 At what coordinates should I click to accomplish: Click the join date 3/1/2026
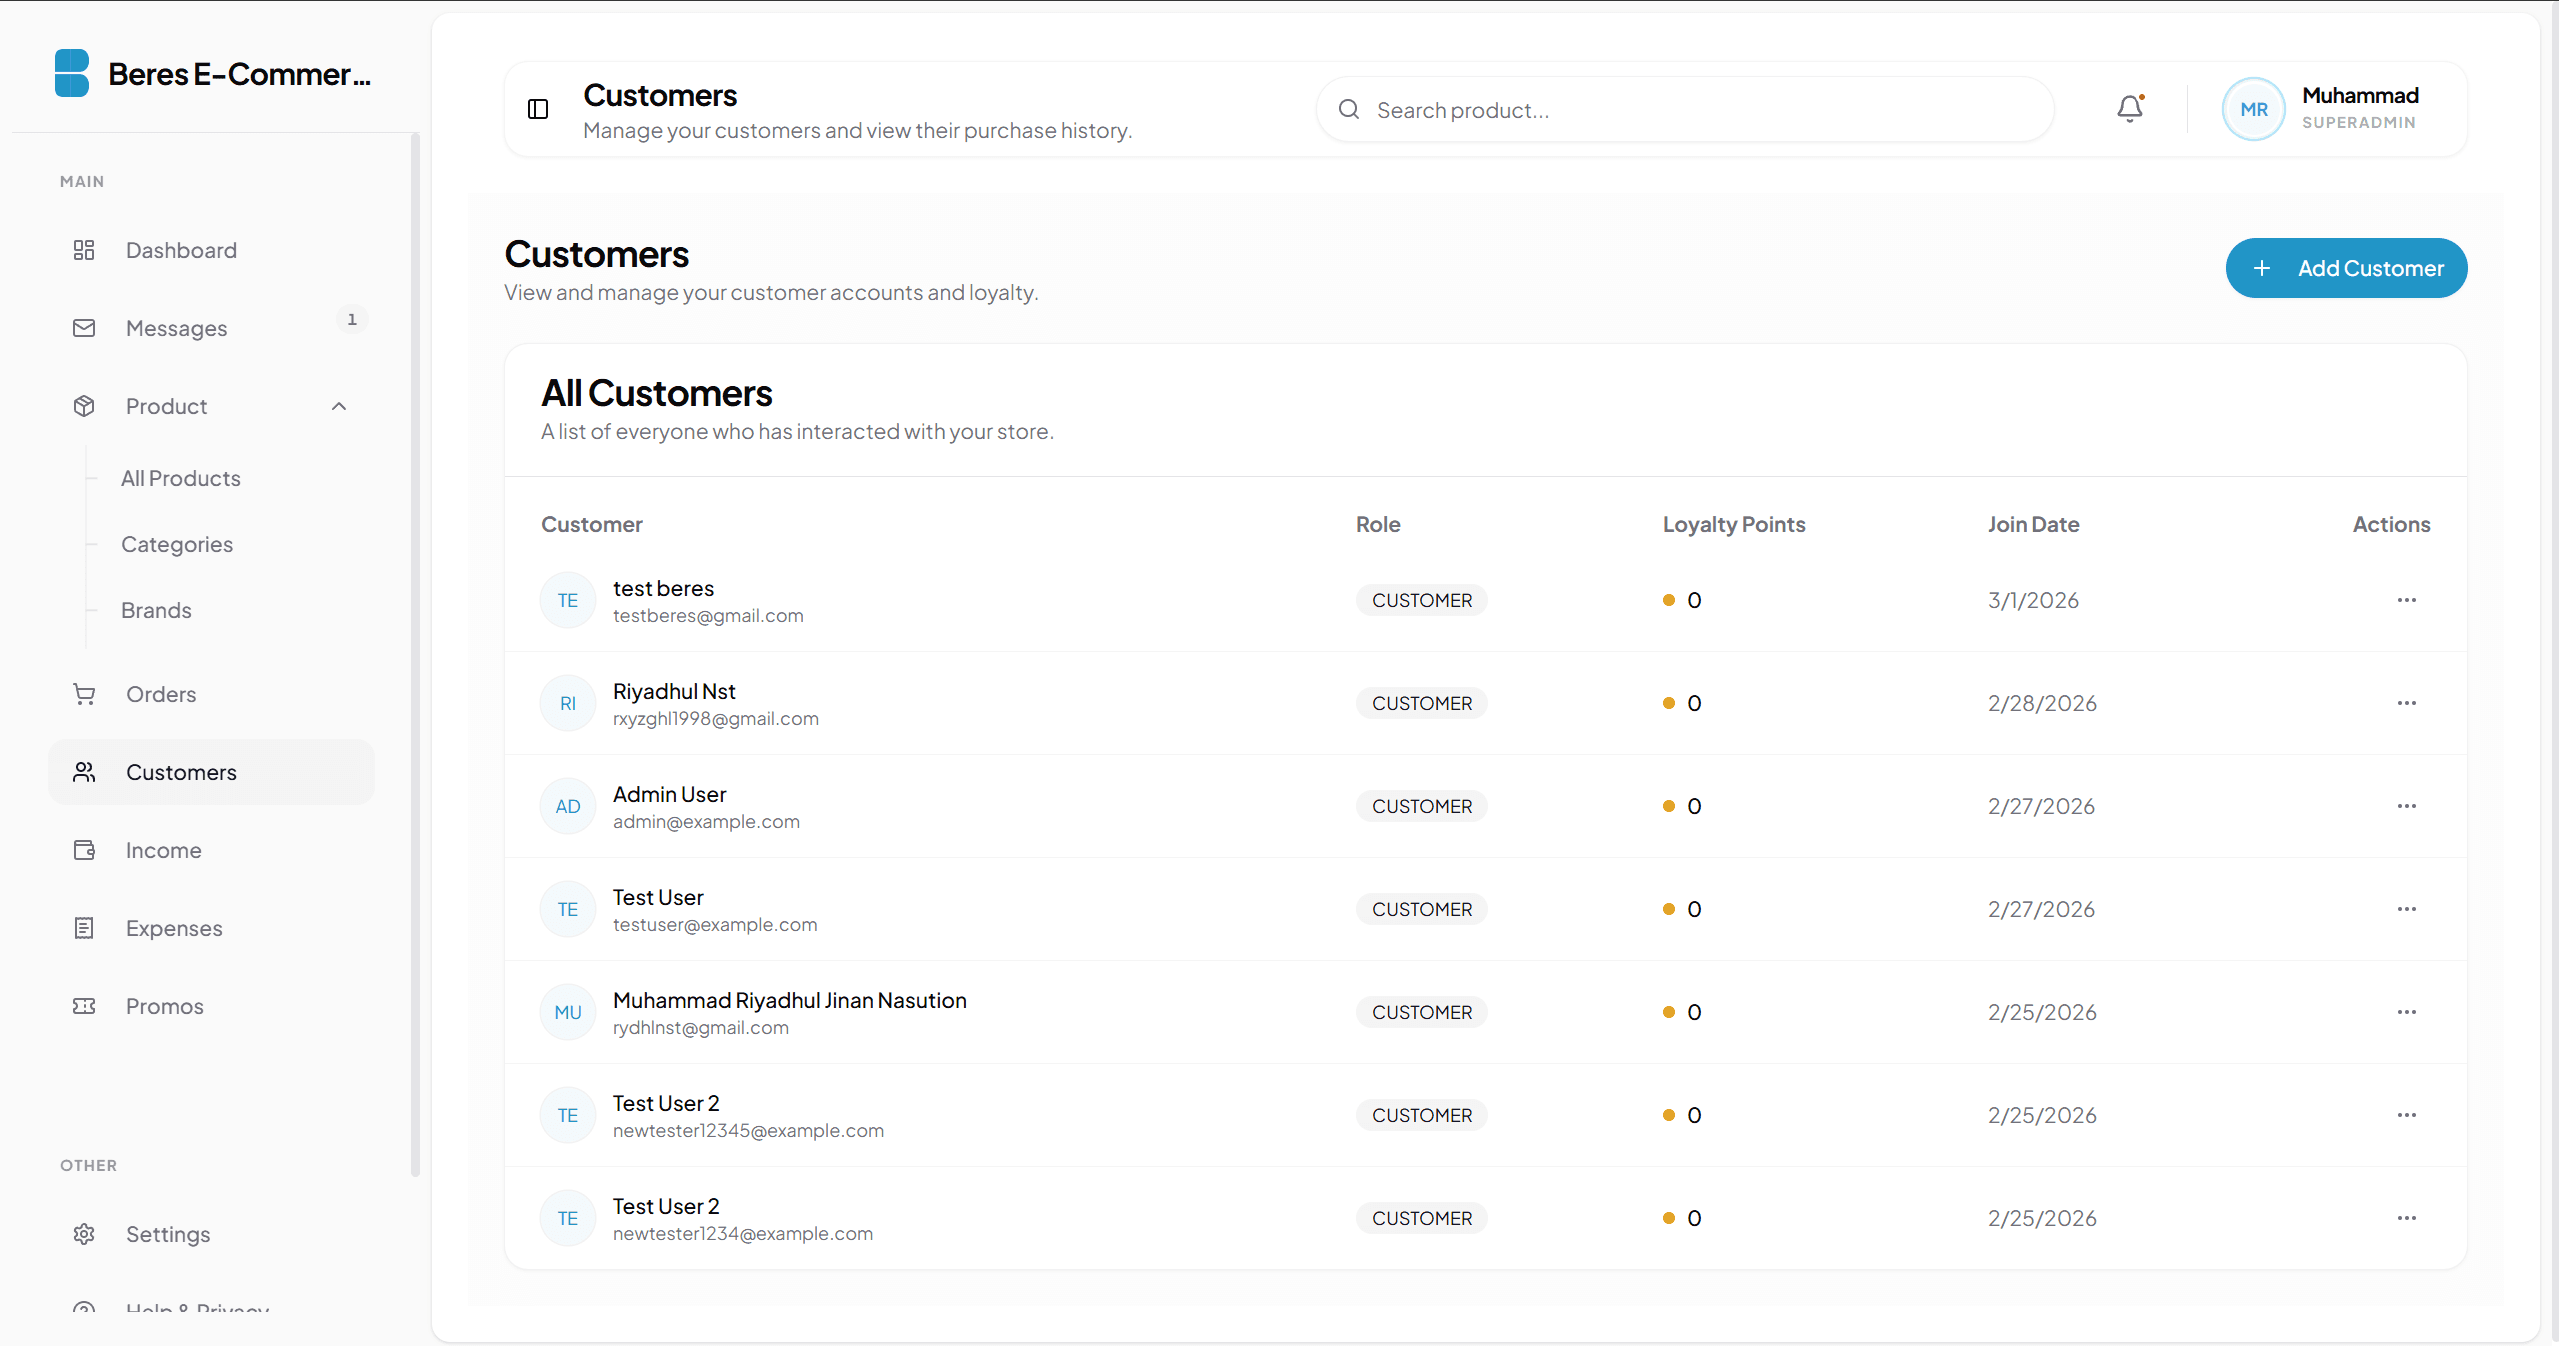(x=2033, y=600)
